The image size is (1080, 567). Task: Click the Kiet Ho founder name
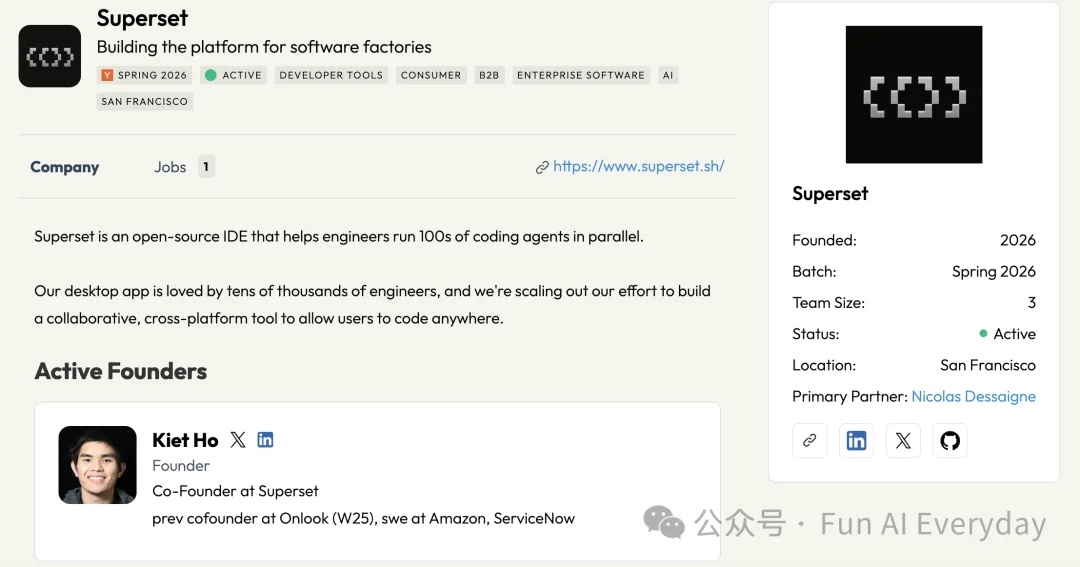point(185,440)
